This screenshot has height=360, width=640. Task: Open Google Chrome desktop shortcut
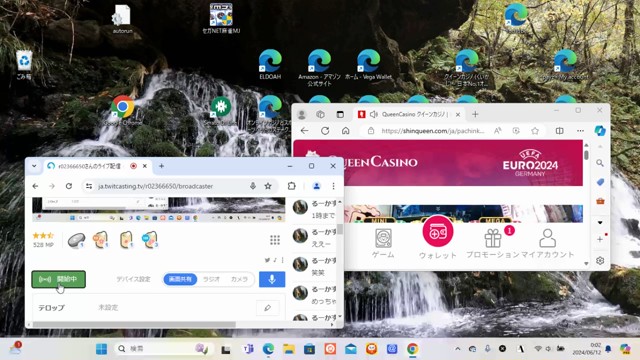point(122,110)
